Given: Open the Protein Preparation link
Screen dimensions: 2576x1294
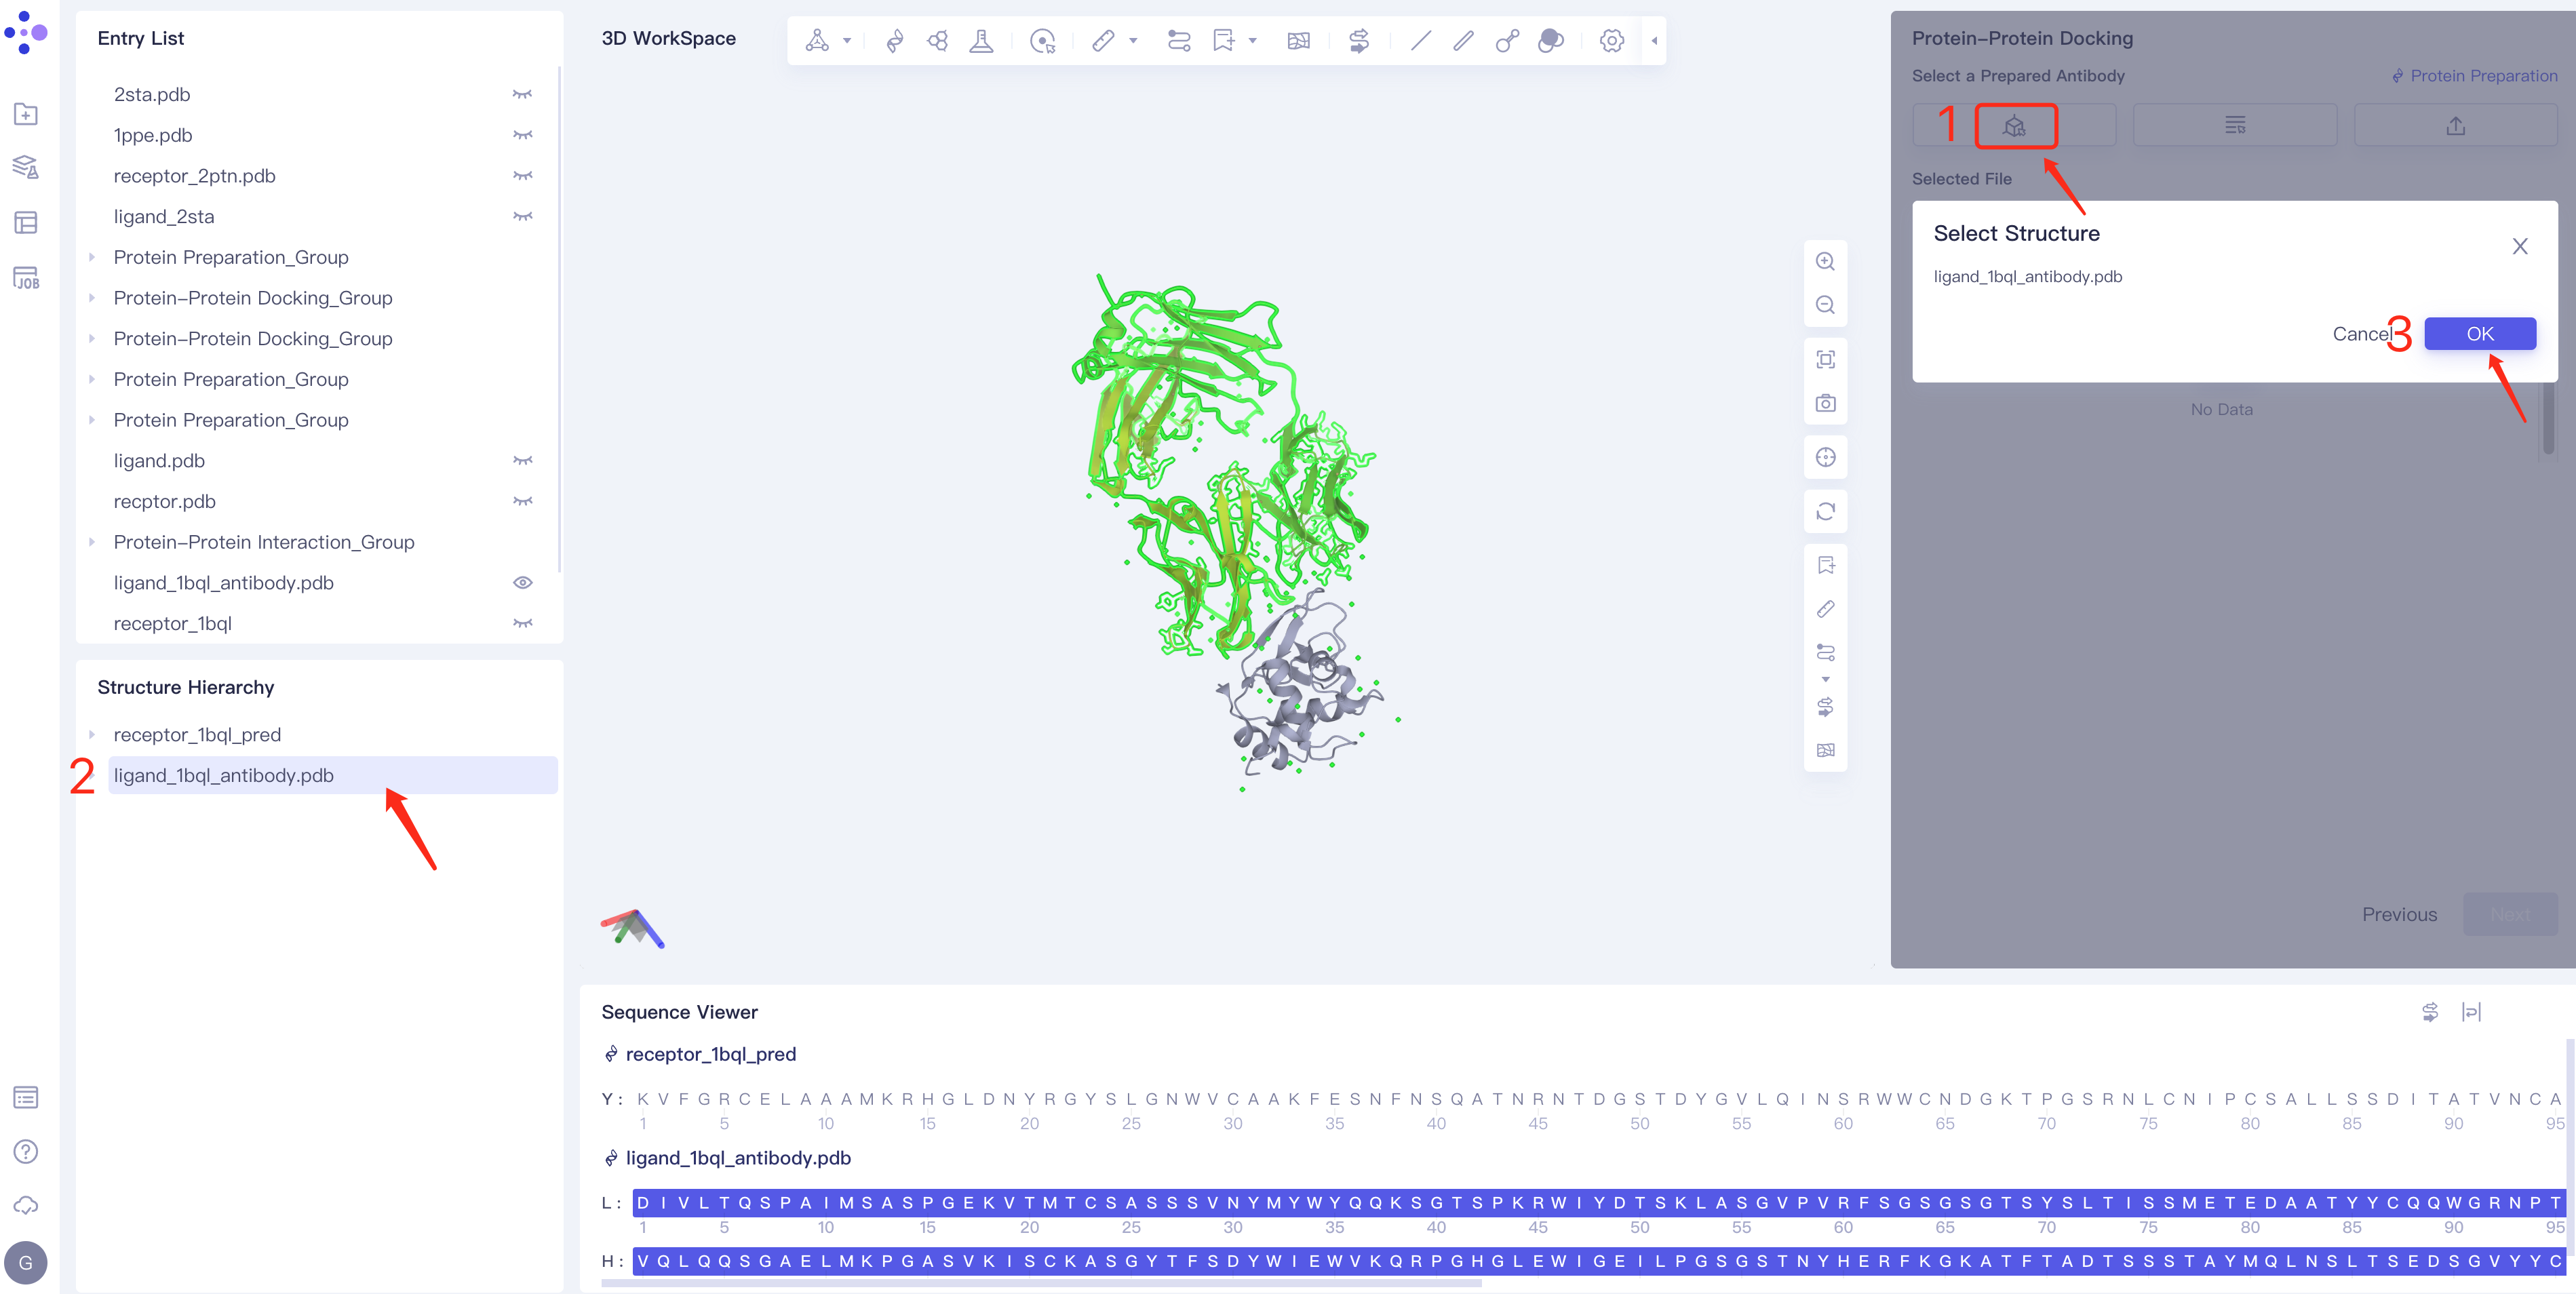Looking at the screenshot, I should pos(2474,76).
